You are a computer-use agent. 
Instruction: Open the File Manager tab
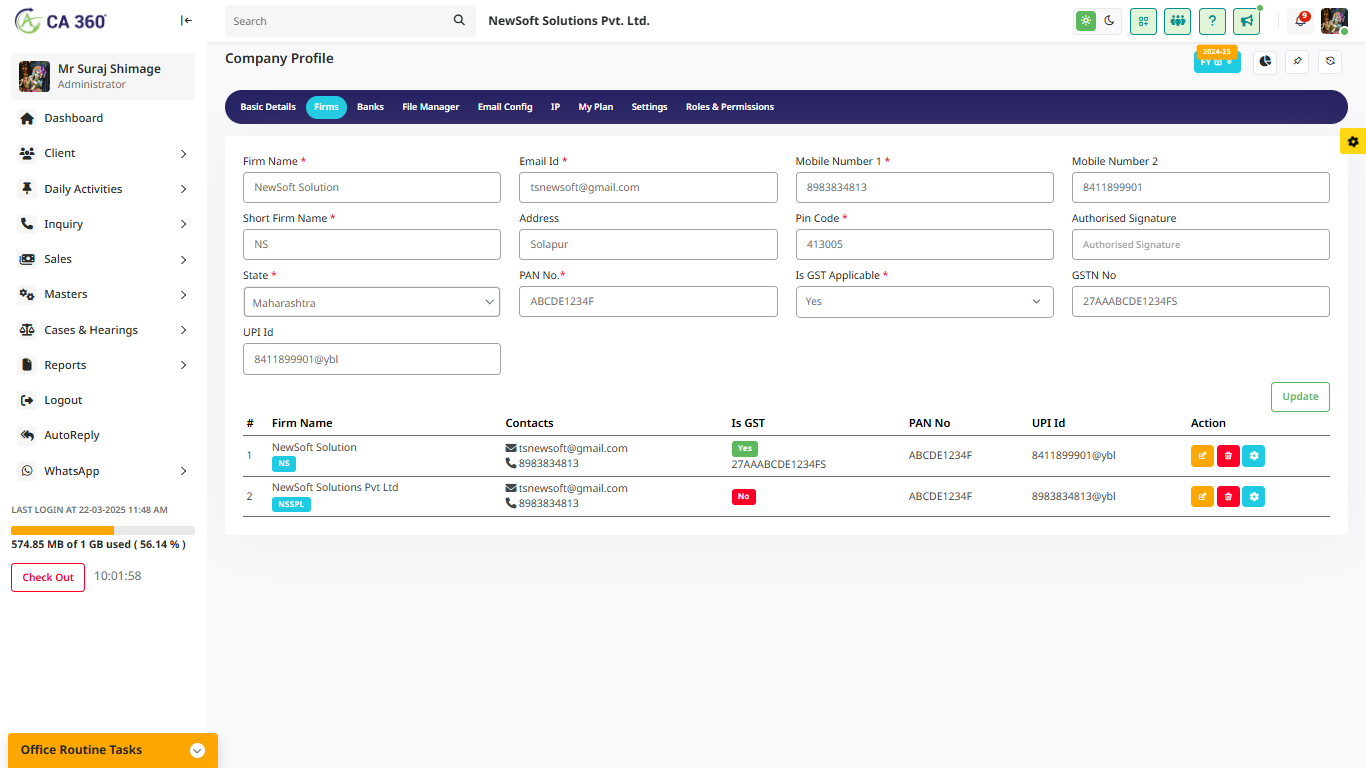click(431, 107)
